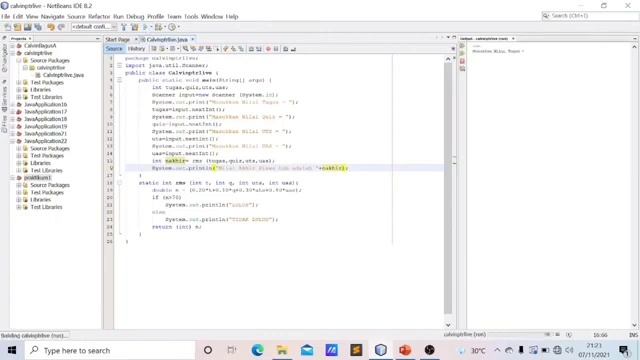Open the Debug menu

(x=135, y=17)
